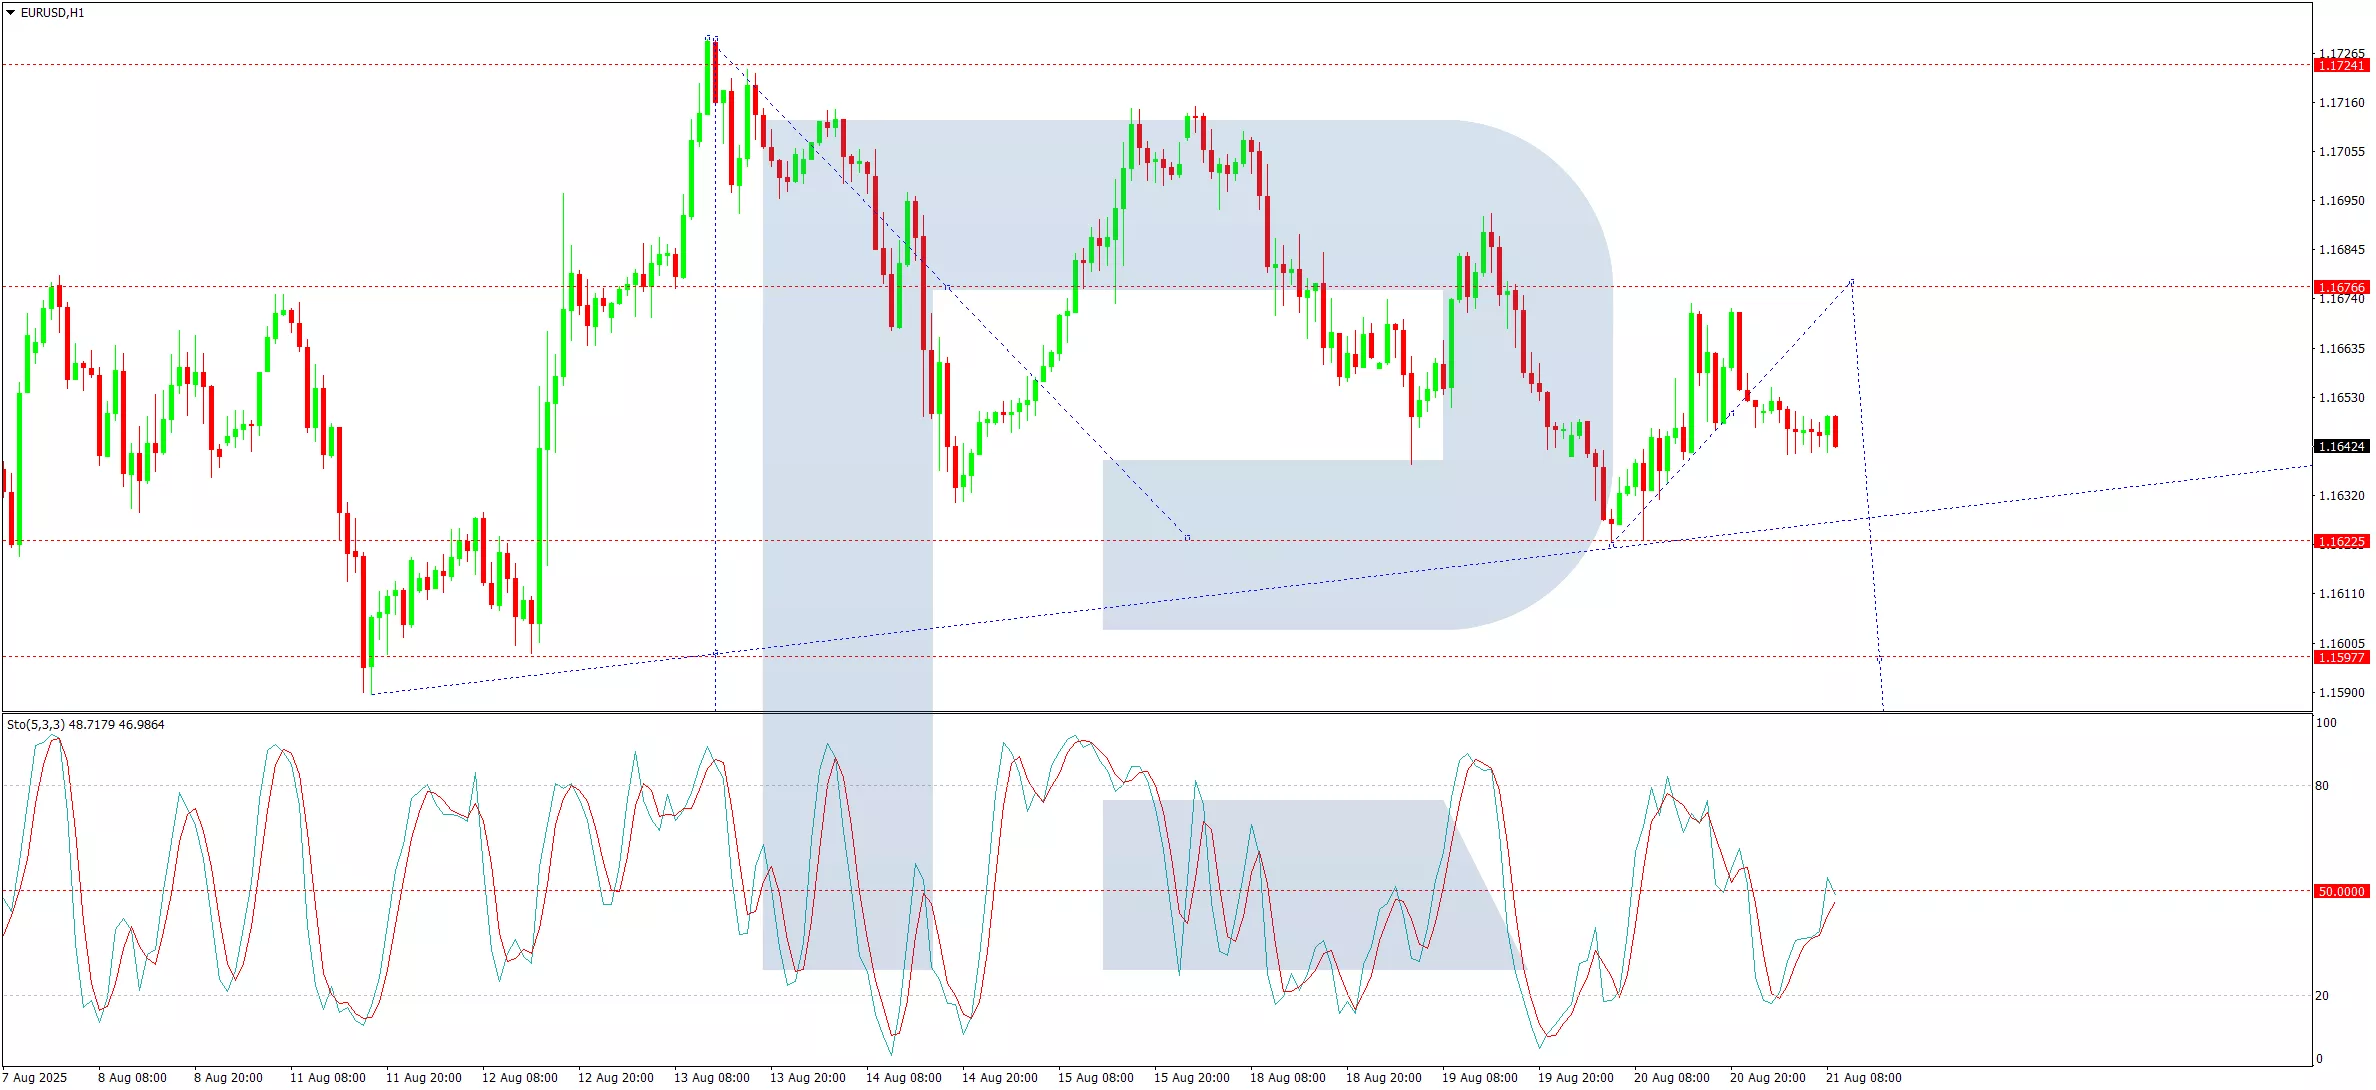Click the red 1.15977 price level label

click(2341, 657)
